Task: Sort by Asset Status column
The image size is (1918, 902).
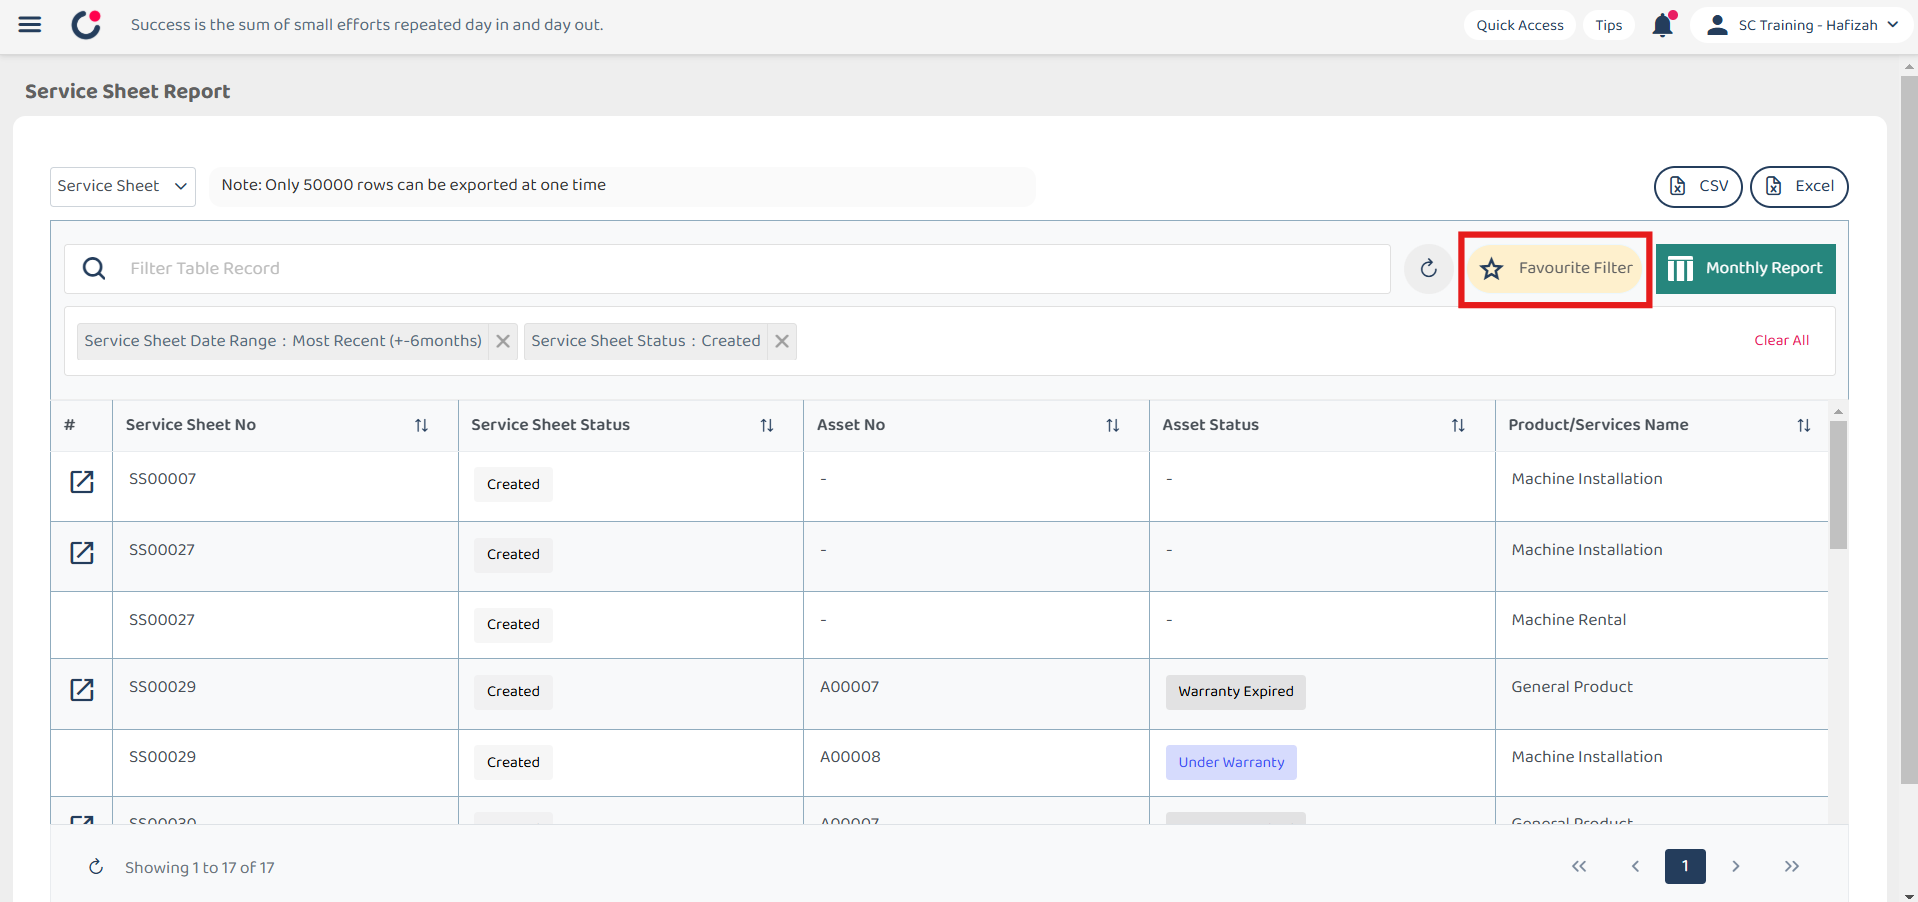Action: pyautogui.click(x=1458, y=425)
